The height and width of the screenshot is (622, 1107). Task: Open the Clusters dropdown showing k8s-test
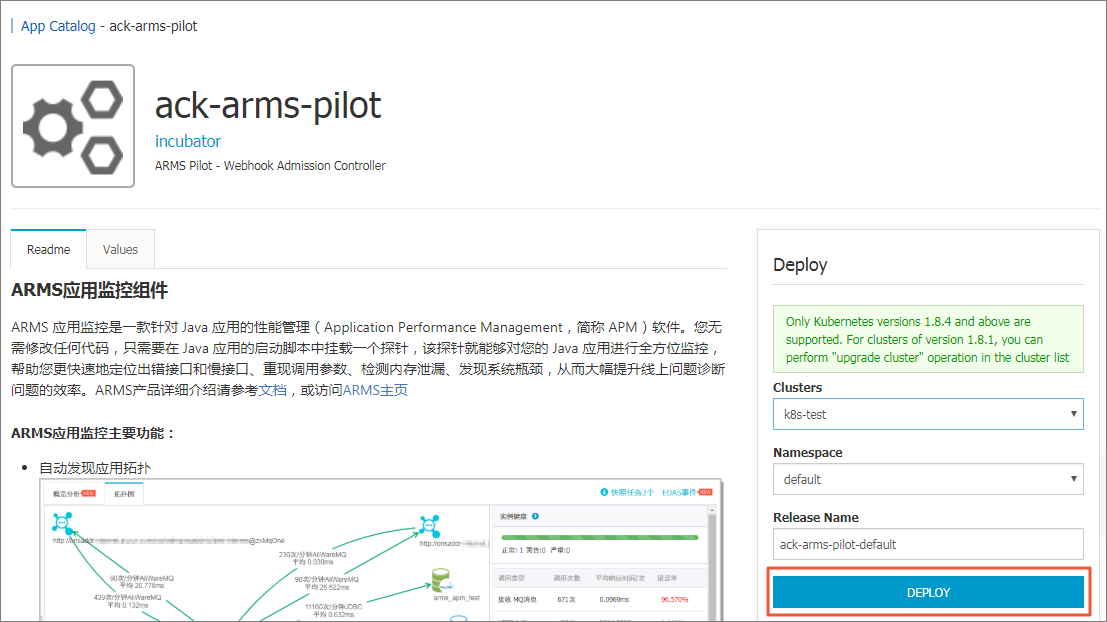(928, 414)
